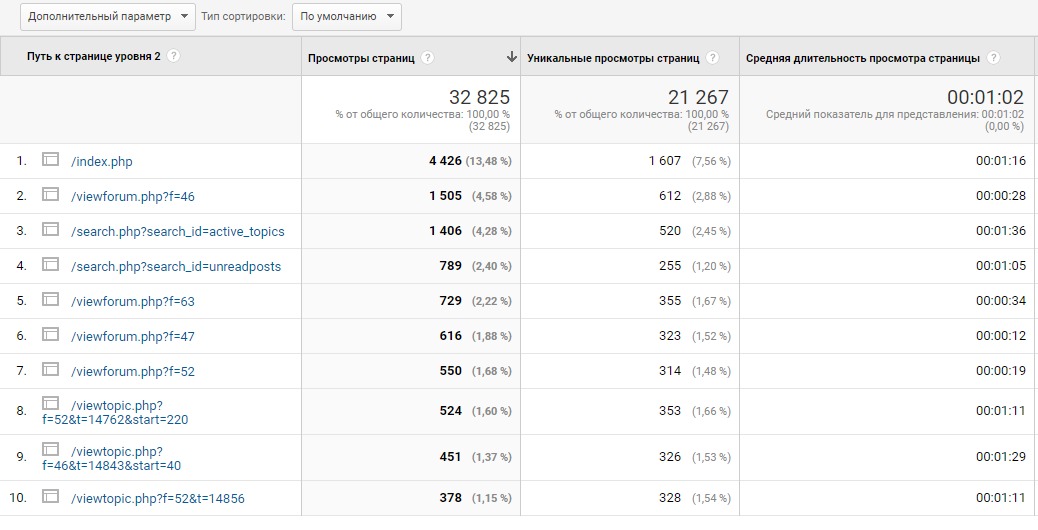Click the page icon next to /viewforum.php?f=63
Screen dimensions: 1038x530
(51, 300)
